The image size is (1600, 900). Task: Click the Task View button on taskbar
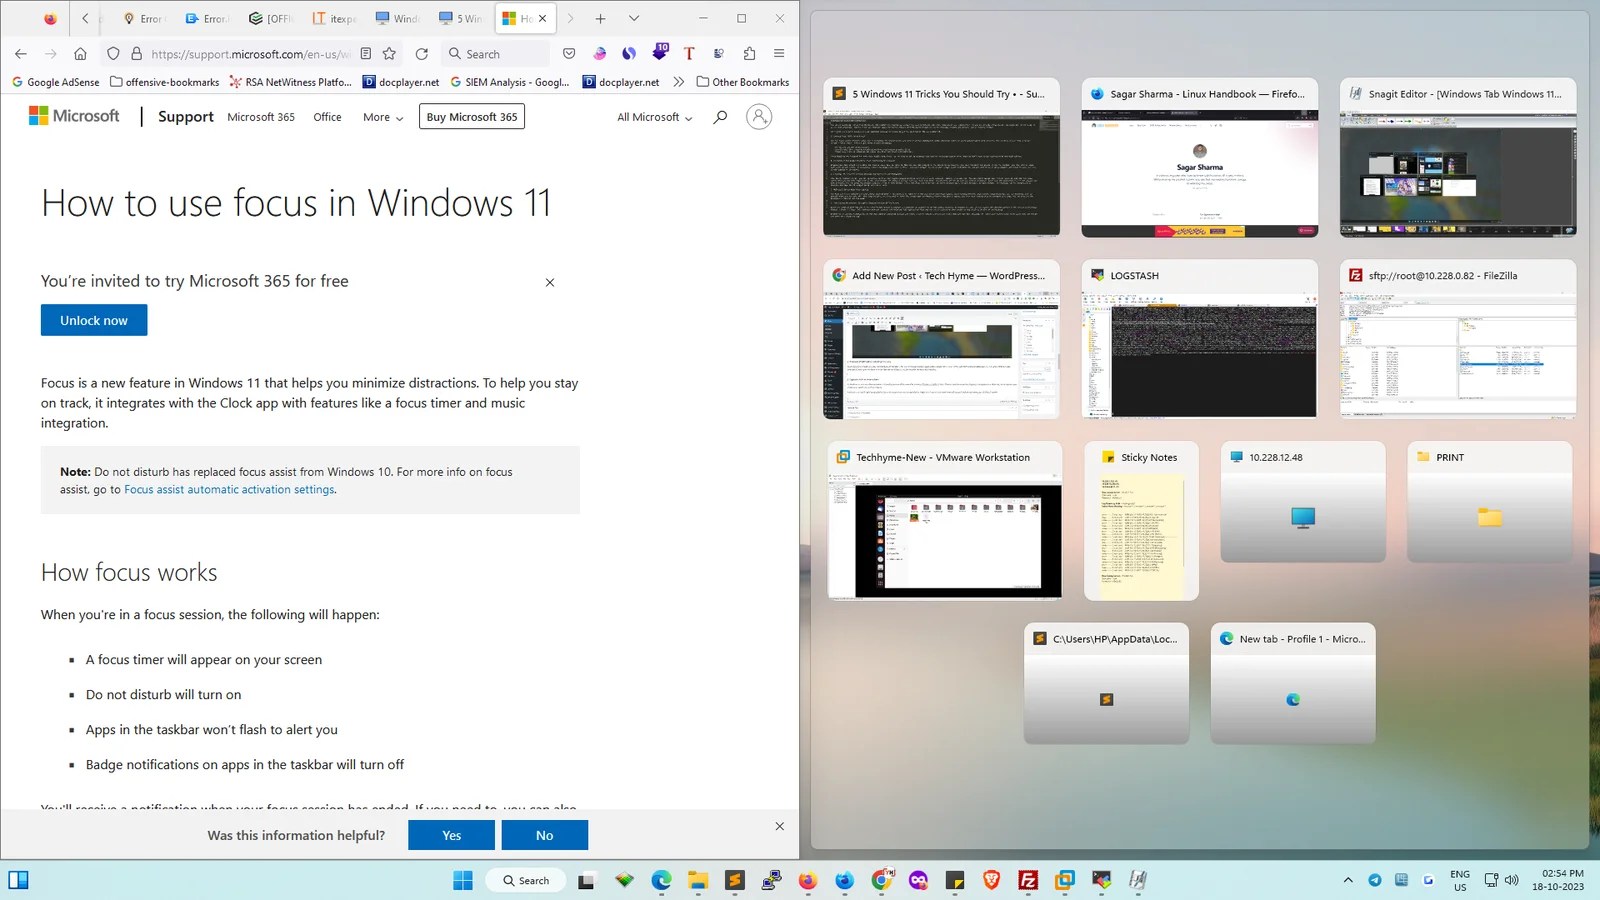click(587, 880)
